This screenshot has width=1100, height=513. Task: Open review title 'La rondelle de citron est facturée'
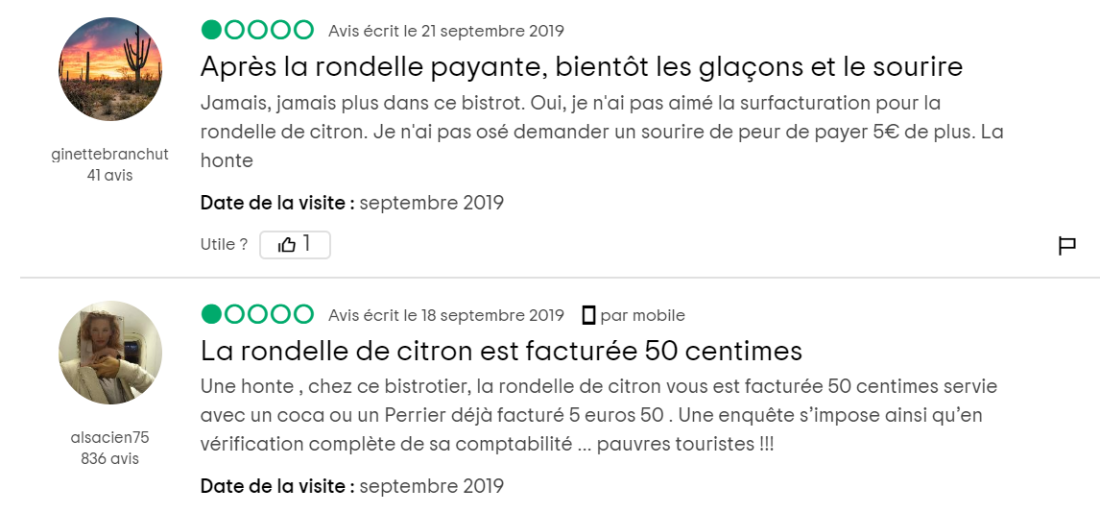(x=501, y=350)
